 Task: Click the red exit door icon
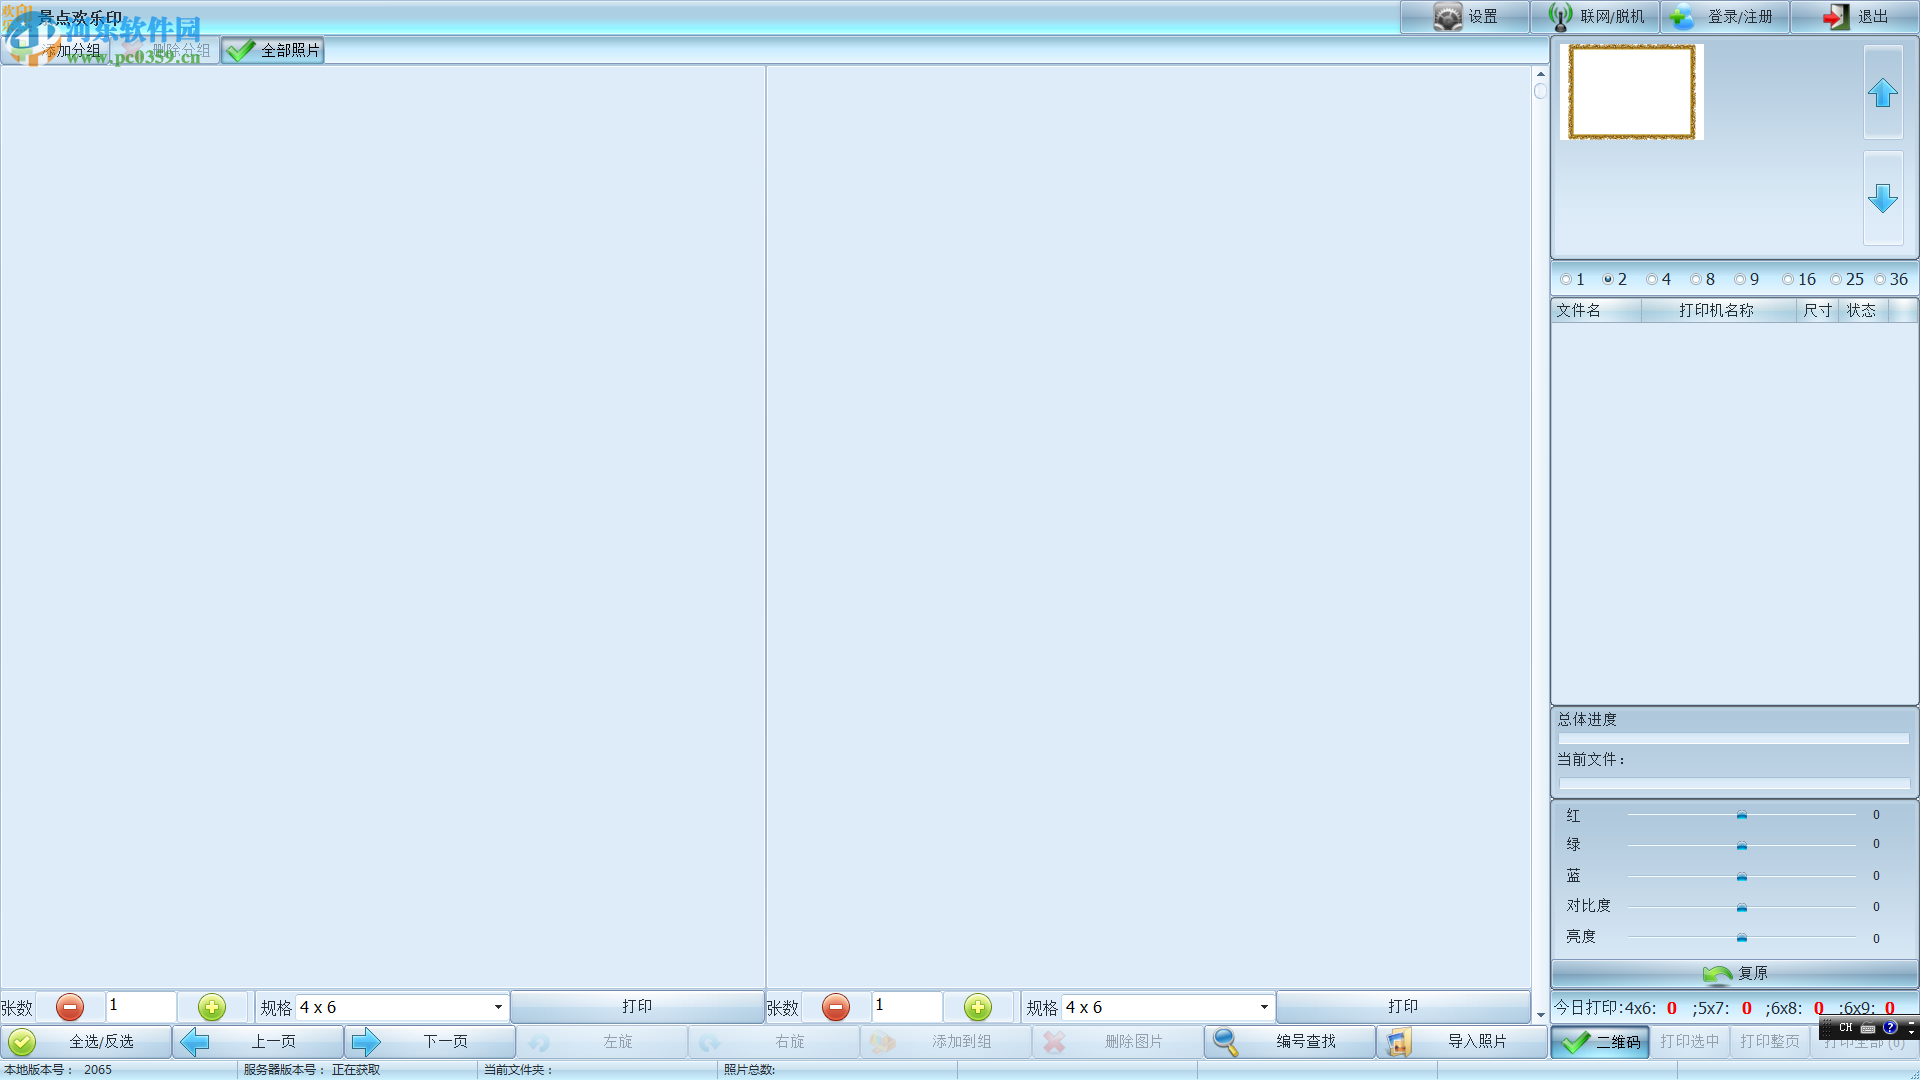coord(1835,17)
